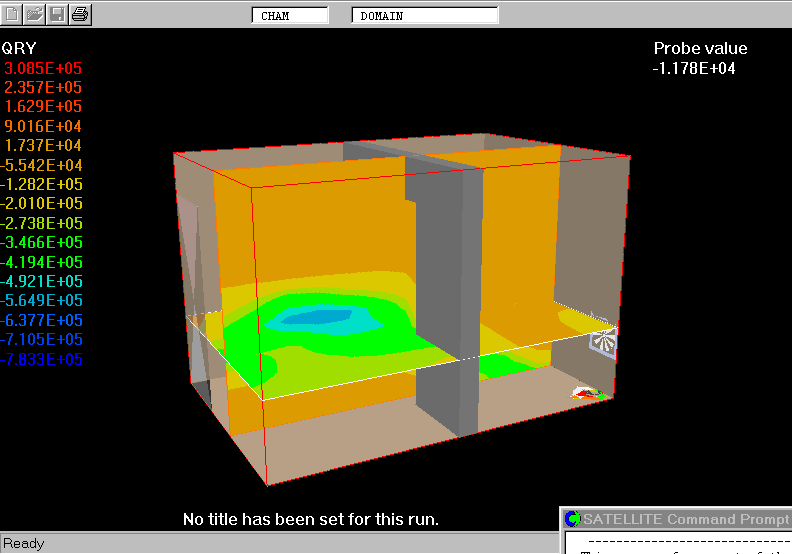Click the New file toolbar icon

[11, 15]
